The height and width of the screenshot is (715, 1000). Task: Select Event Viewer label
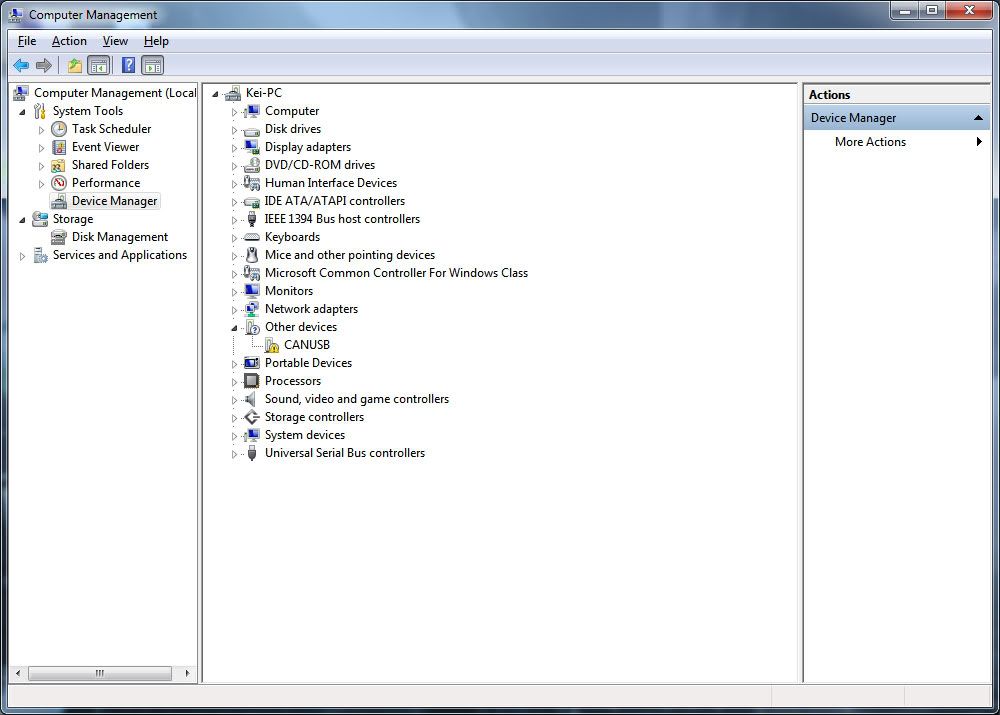click(105, 147)
